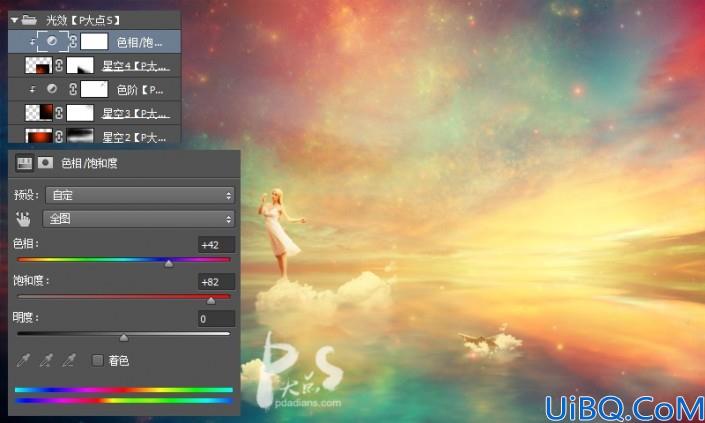The height and width of the screenshot is (423, 705).
Task: Select the 星空4 layer thumbnail
Action: pos(39,65)
